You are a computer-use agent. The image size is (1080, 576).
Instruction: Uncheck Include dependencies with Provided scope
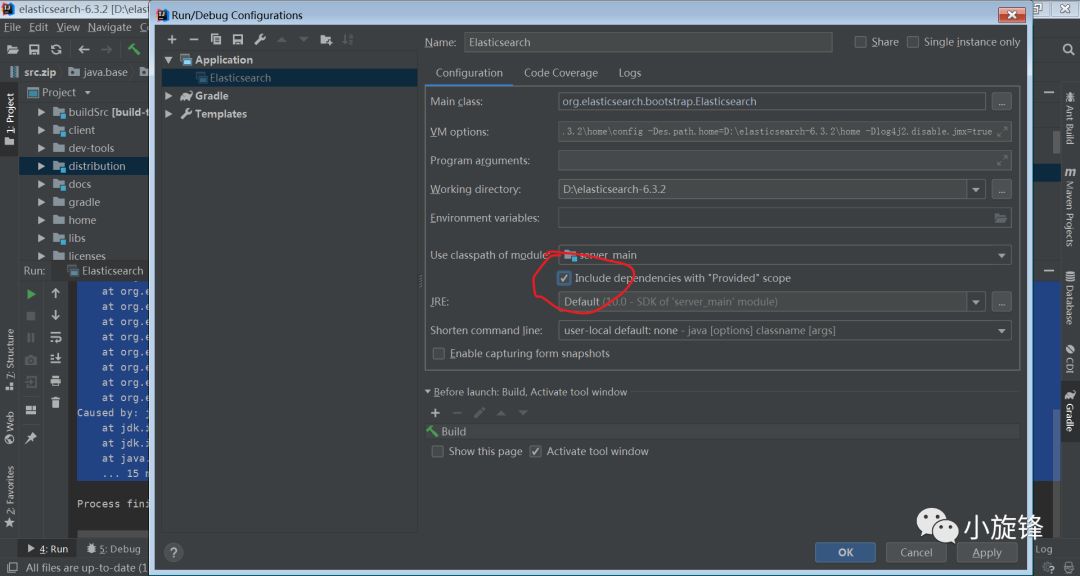[x=564, y=278]
